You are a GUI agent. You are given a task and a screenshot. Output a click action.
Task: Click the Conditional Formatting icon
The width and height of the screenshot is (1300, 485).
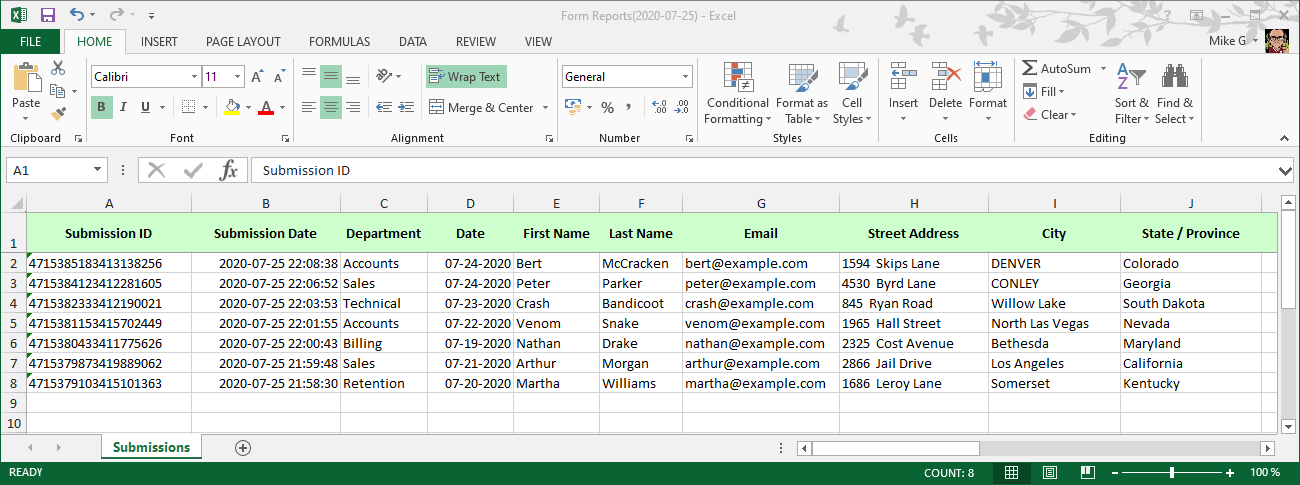point(737,78)
